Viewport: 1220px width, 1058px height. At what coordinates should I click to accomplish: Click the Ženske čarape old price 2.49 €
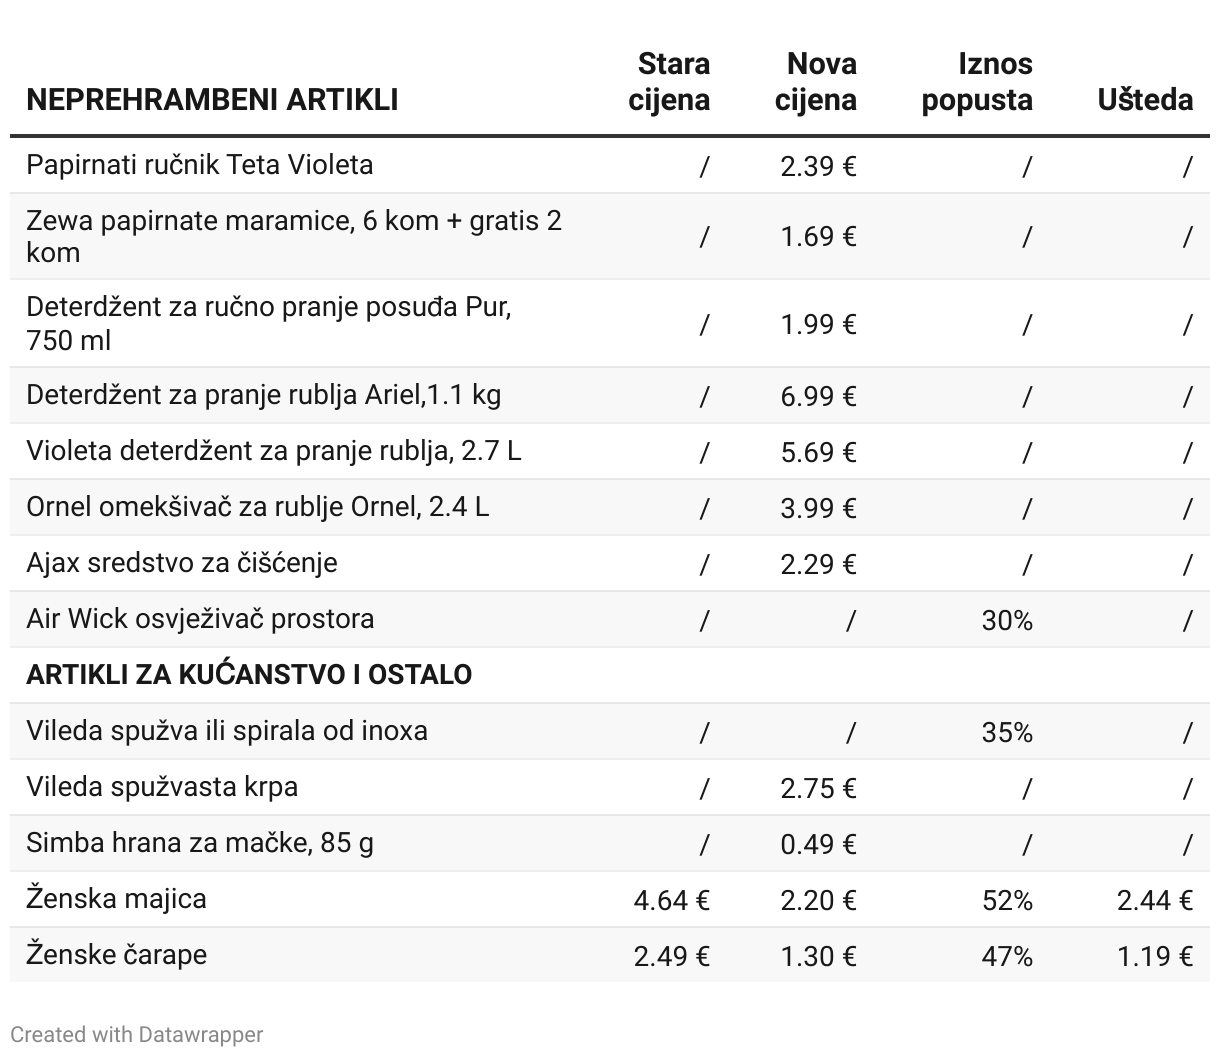point(671,956)
